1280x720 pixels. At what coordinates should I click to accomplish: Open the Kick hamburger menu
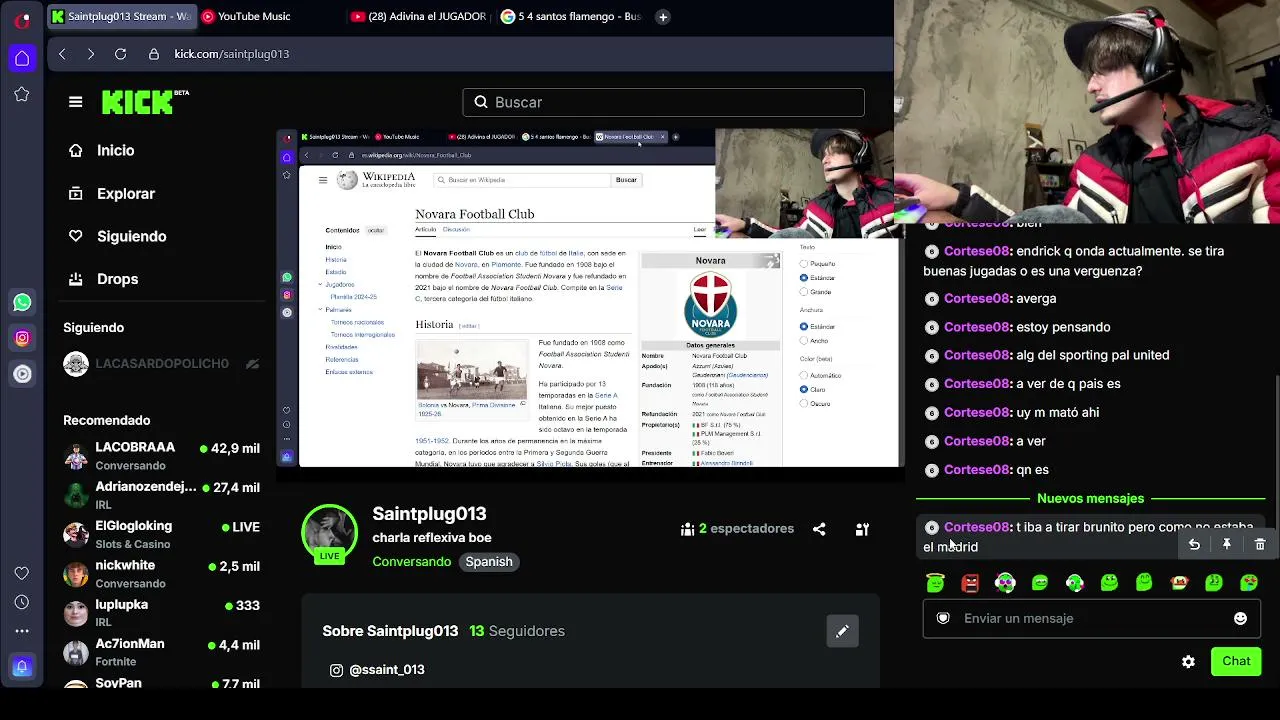pyautogui.click(x=75, y=102)
